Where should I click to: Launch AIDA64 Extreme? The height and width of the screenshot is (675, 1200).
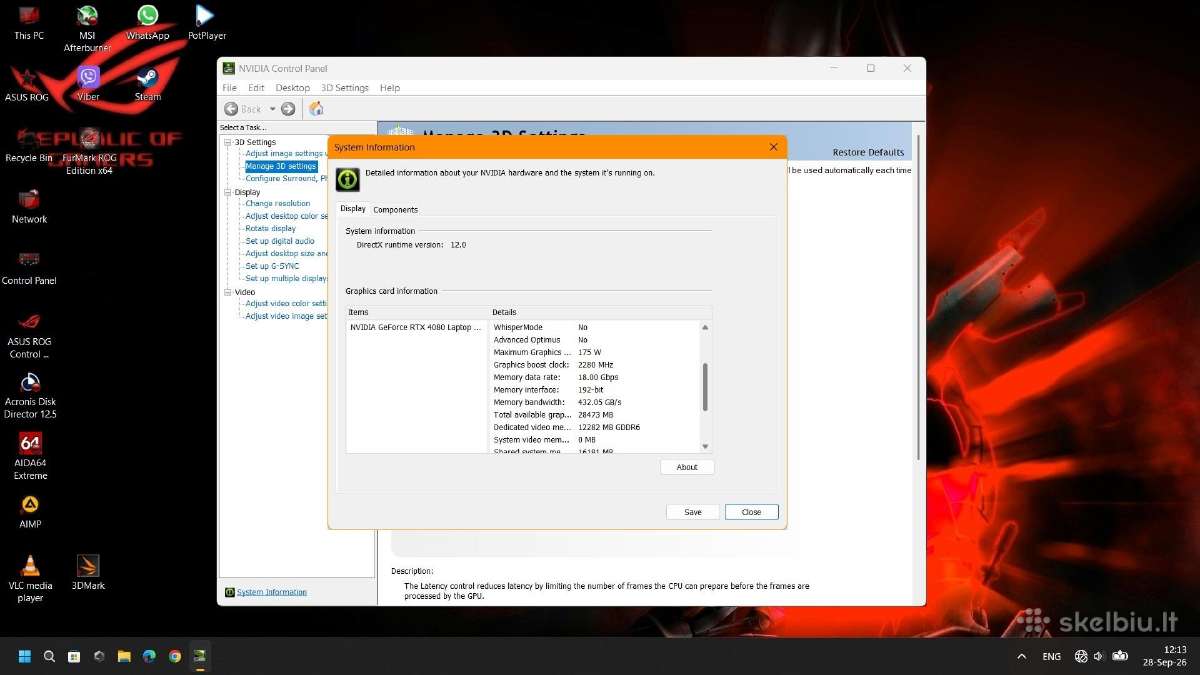click(30, 456)
